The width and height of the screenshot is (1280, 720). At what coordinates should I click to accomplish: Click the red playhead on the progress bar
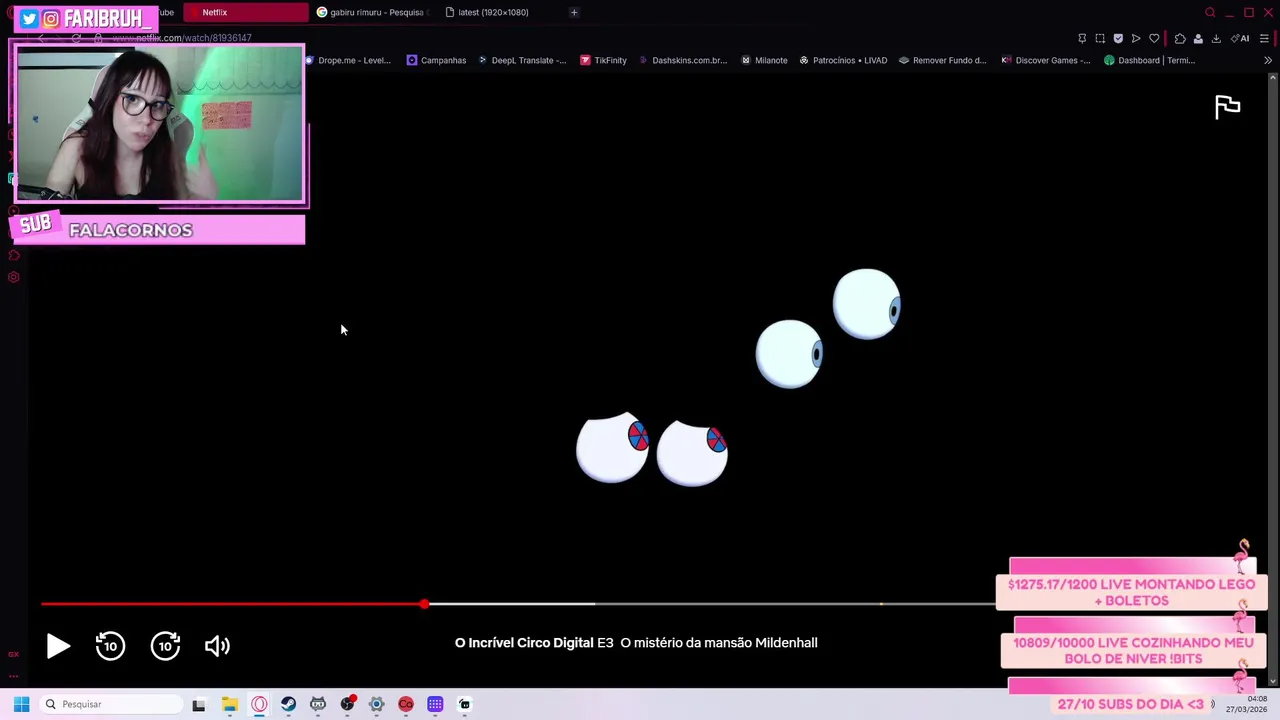pos(424,604)
